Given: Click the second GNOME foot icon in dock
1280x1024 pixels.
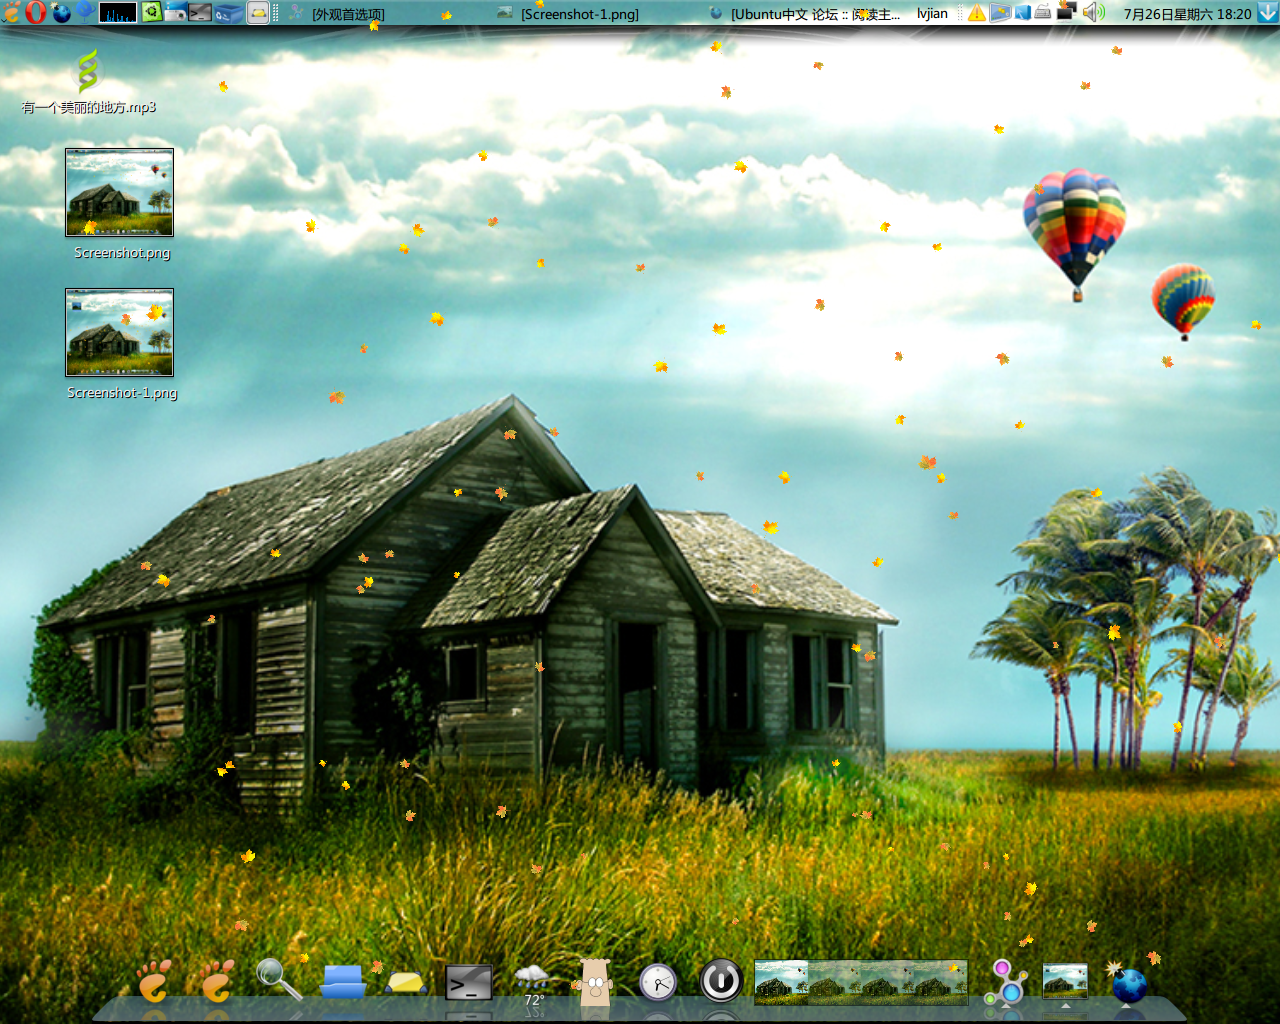Looking at the screenshot, I should (217, 981).
